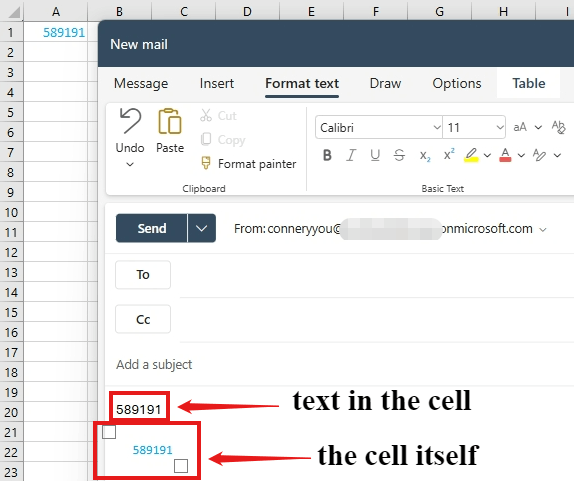Toggle Italic formatting
This screenshot has width=574, height=481.
[351, 156]
